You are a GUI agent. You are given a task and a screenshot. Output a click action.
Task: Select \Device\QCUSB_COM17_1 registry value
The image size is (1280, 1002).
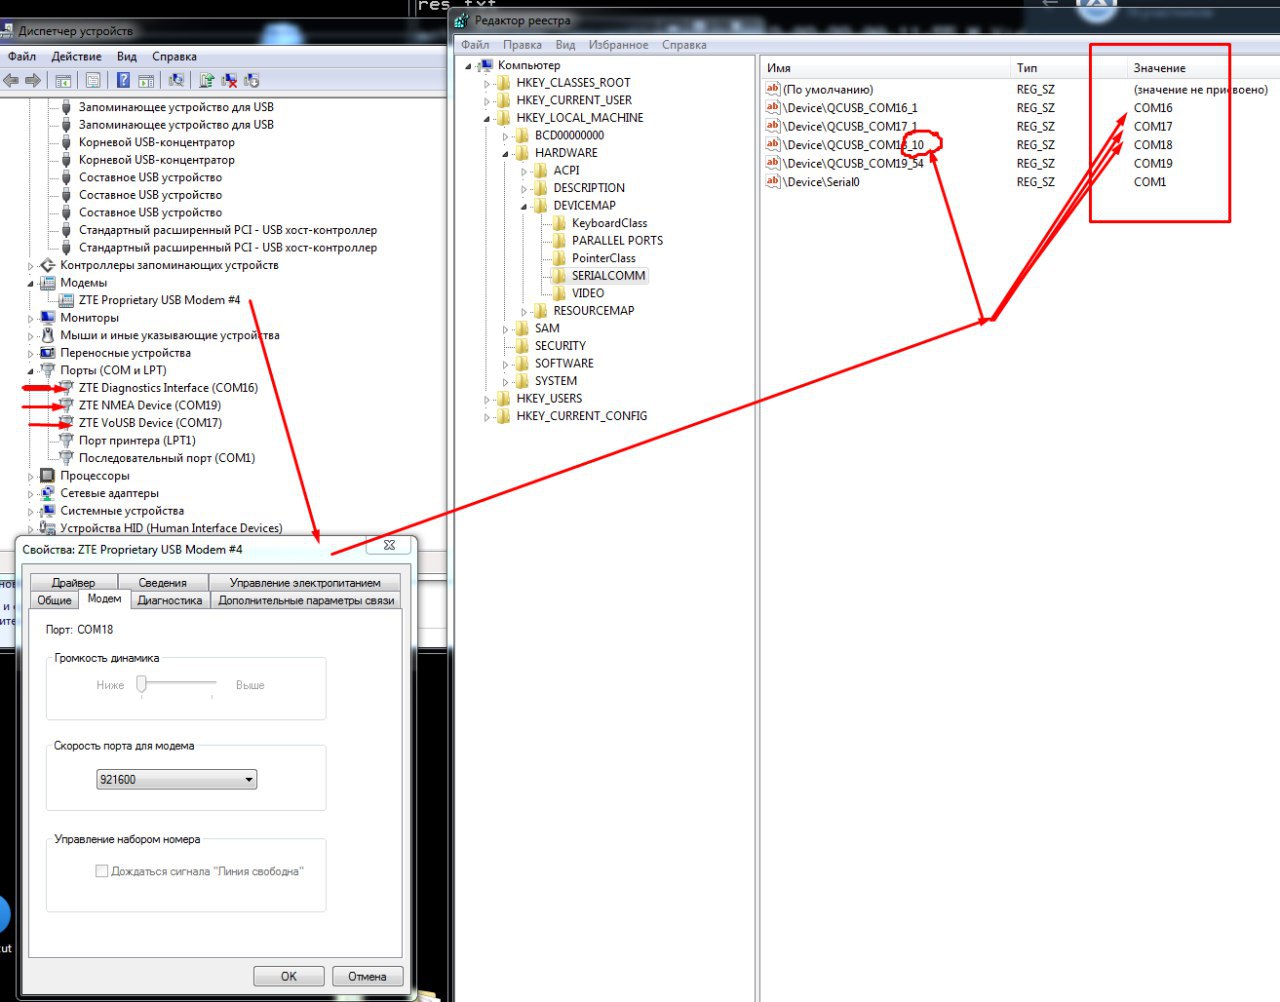850,127
